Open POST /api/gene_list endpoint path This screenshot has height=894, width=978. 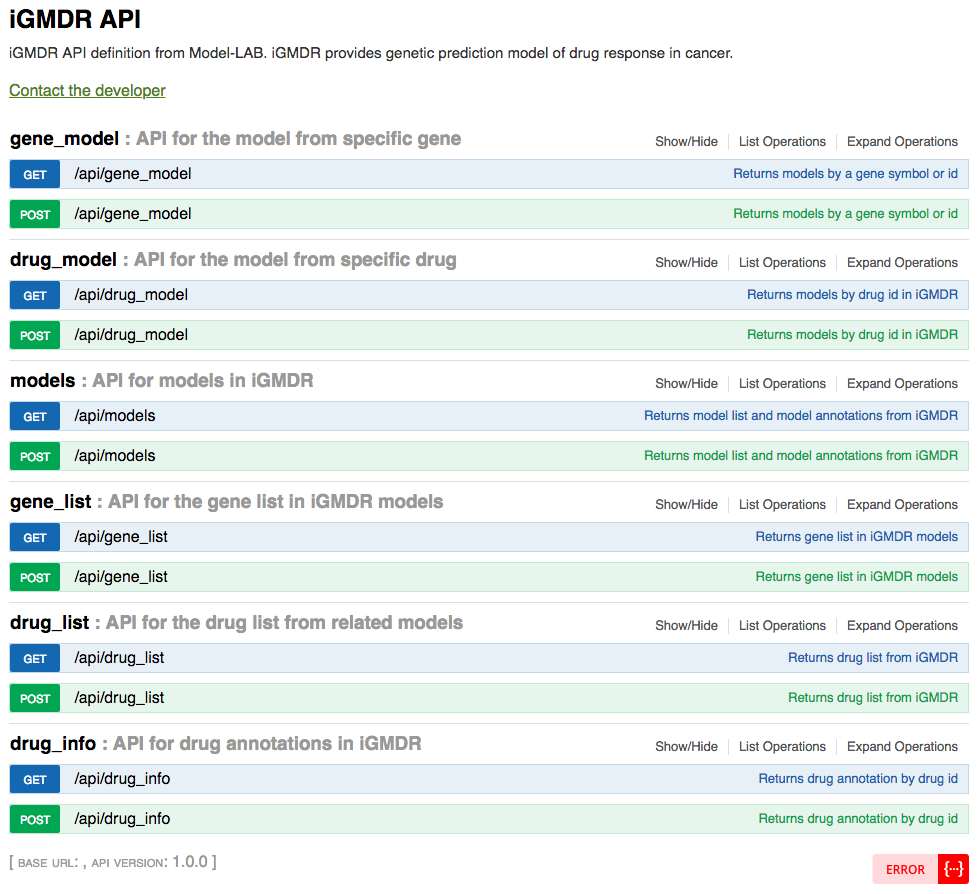pos(121,577)
